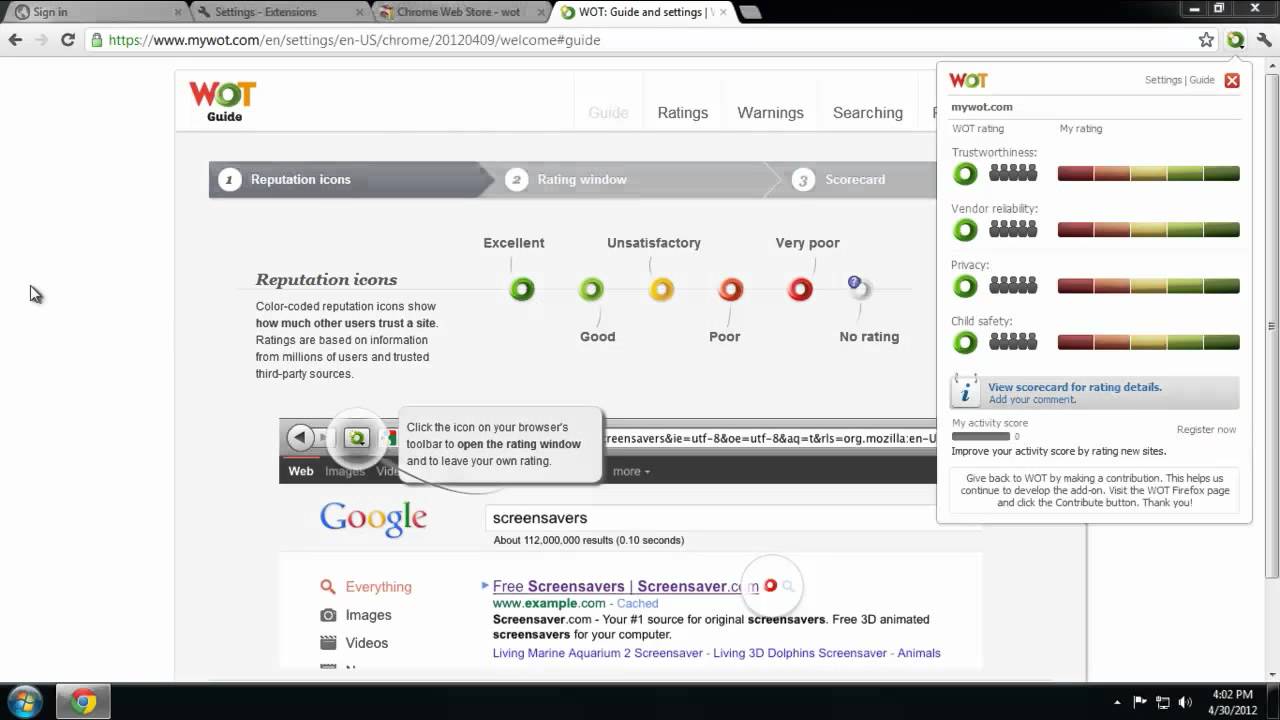The width and height of the screenshot is (1280, 720).
Task: Set my Trustworthiness rating on color bar
Action: pyautogui.click(x=1148, y=174)
